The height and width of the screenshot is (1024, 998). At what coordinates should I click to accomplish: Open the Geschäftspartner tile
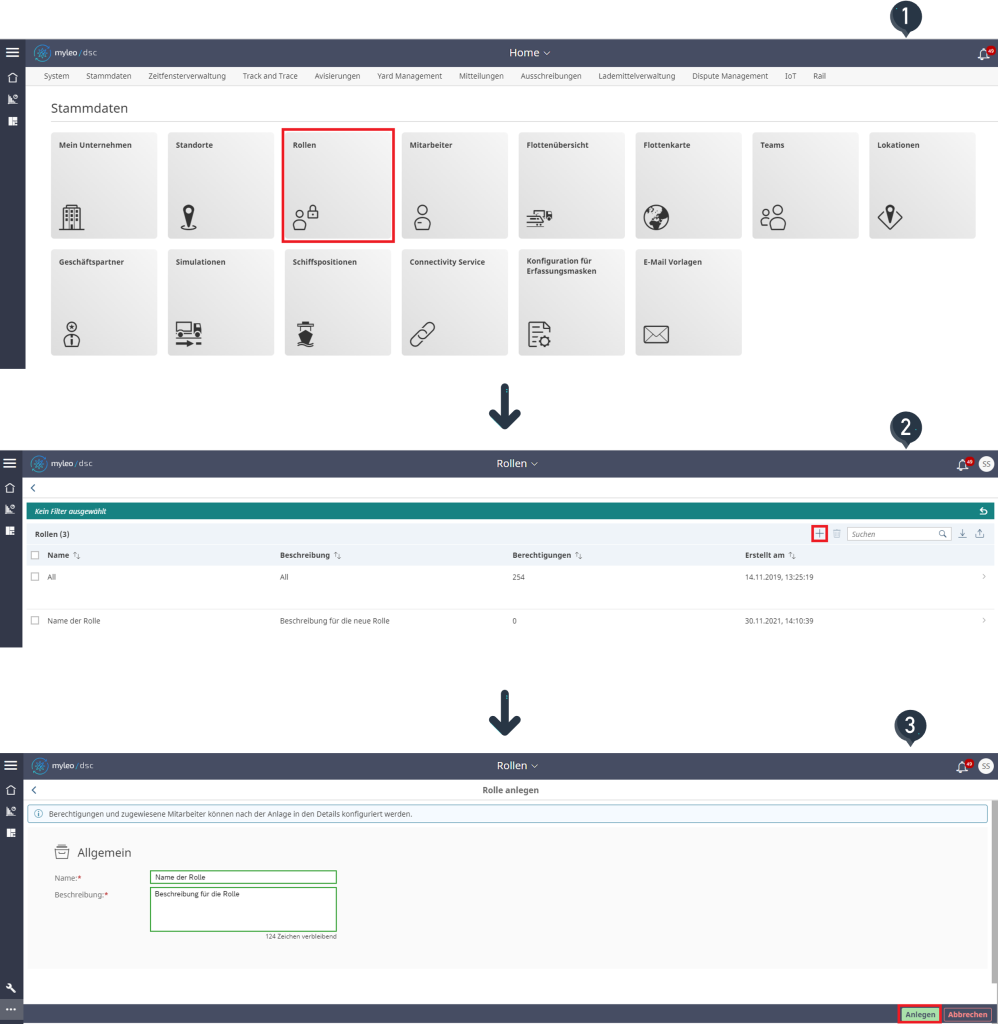[x=104, y=302]
